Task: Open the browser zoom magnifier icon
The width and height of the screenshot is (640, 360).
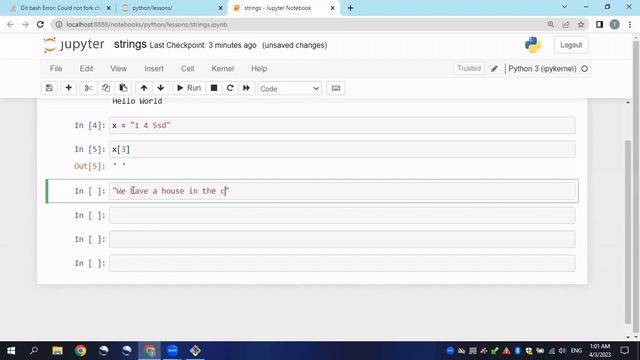Action: [551, 24]
